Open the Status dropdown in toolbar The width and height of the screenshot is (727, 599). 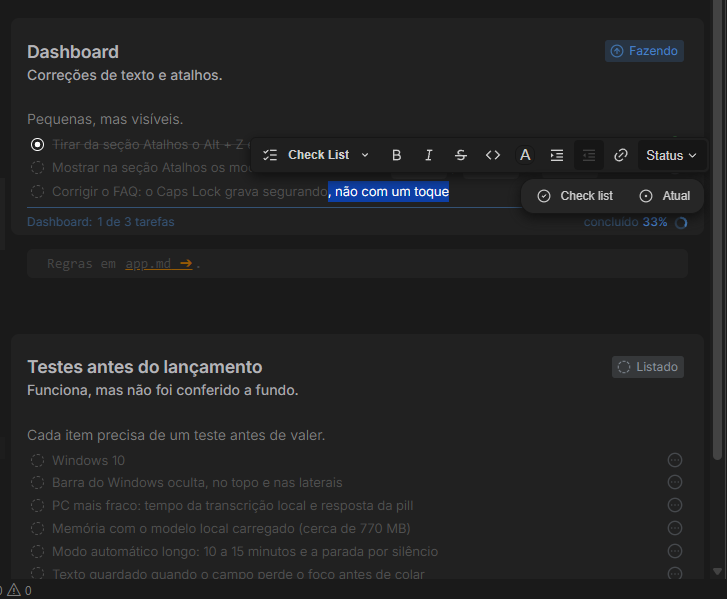click(671, 155)
